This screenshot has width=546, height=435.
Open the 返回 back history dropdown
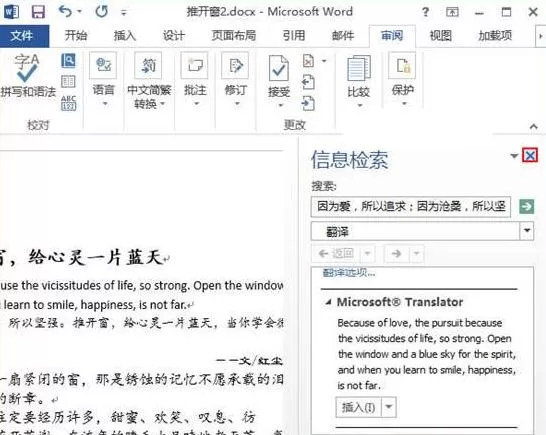pos(367,254)
